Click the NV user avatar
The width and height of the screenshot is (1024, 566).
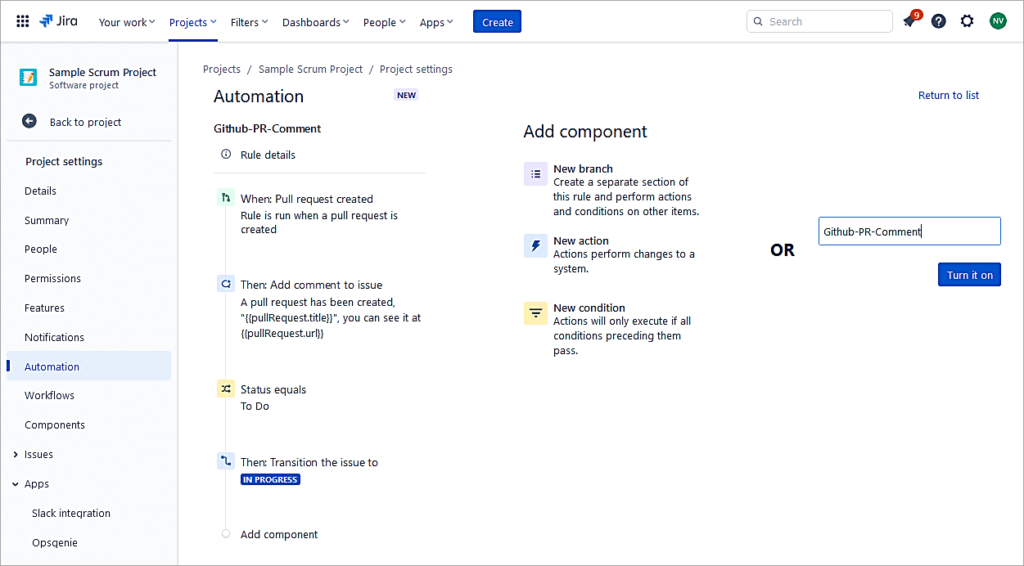point(998,21)
